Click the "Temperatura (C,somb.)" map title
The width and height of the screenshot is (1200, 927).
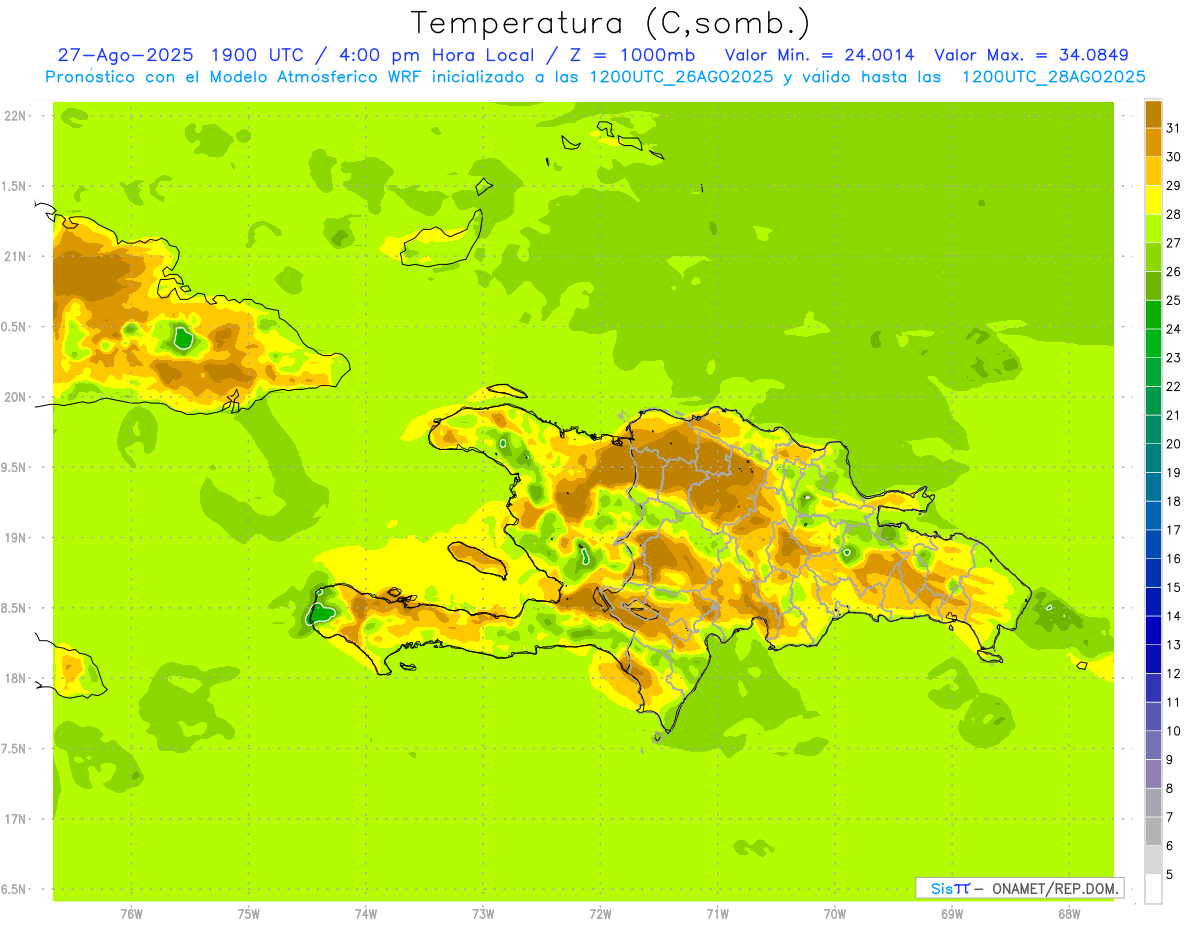(x=611, y=23)
